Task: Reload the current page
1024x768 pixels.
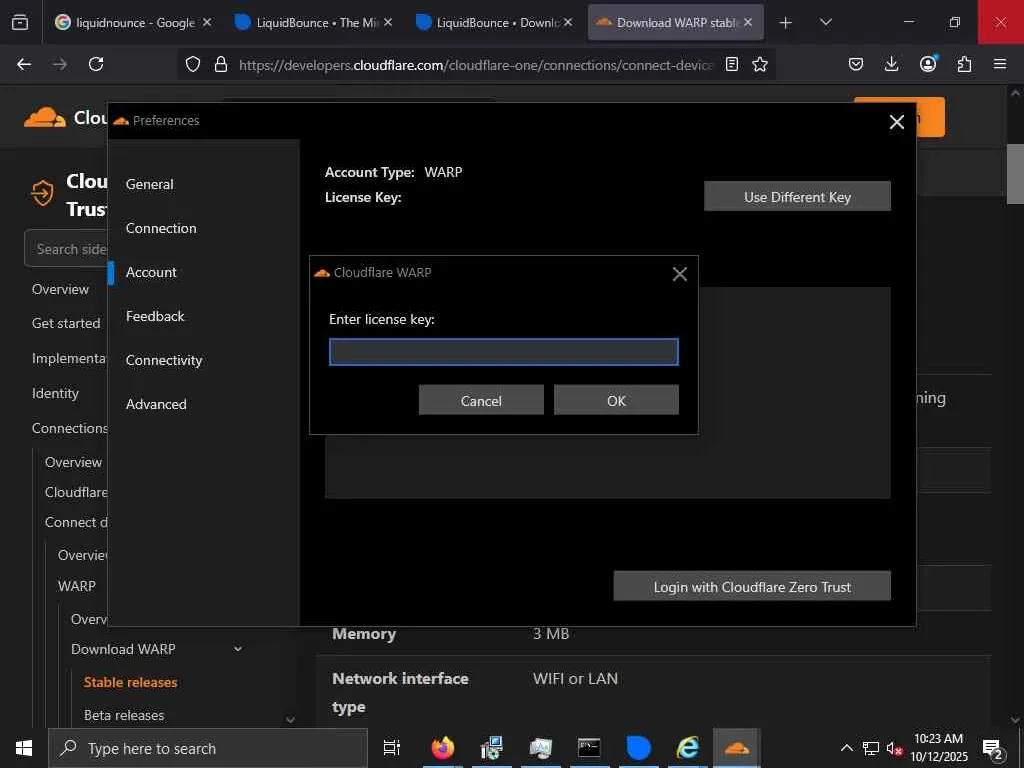Action: [96, 64]
